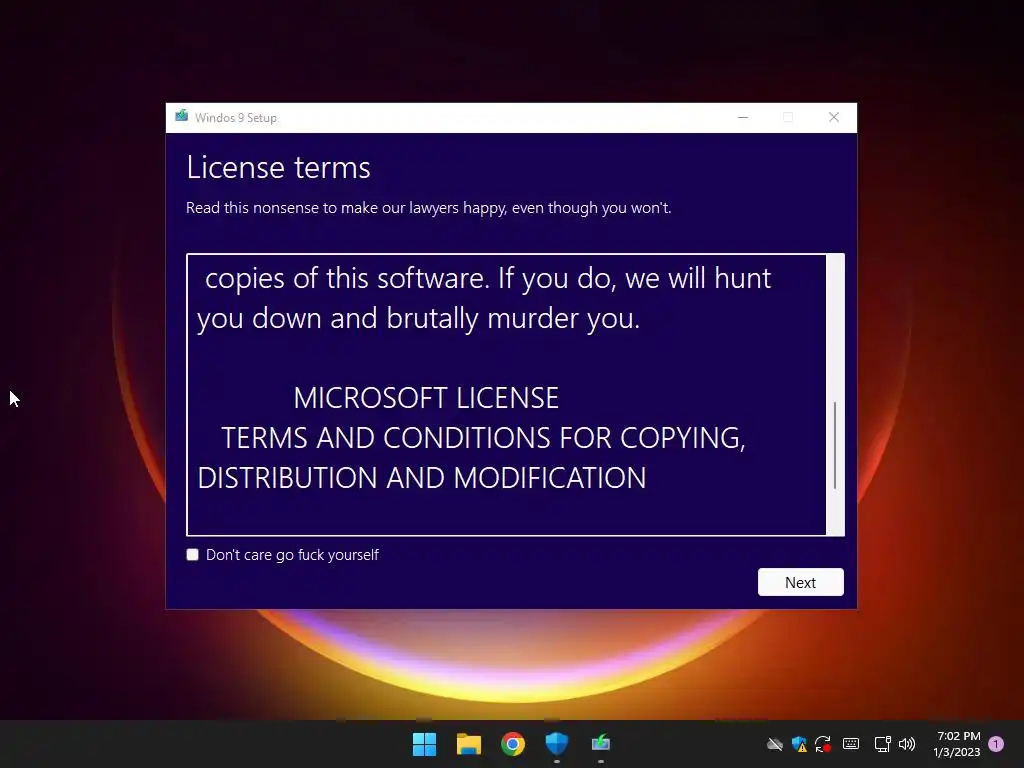The height and width of the screenshot is (768, 1024).
Task: Click the Windows Update sync tray icon
Action: [823, 744]
